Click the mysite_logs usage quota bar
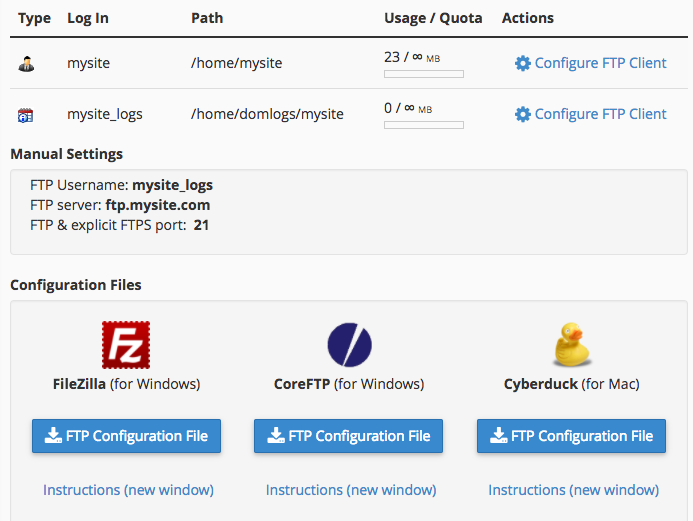The width and height of the screenshot is (693, 521). [424, 125]
